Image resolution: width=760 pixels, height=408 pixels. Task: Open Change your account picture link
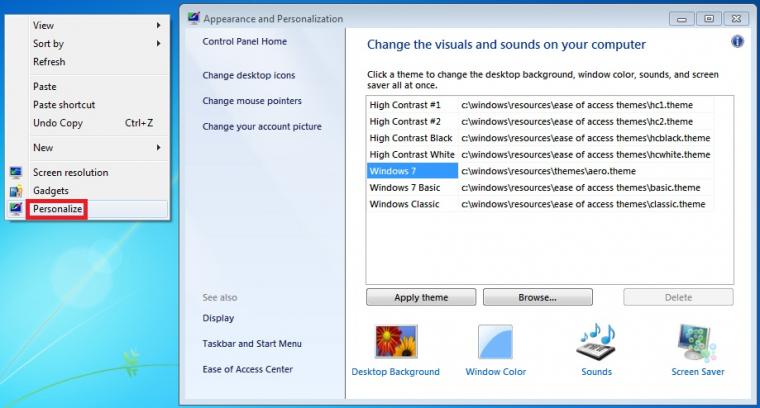coord(262,126)
